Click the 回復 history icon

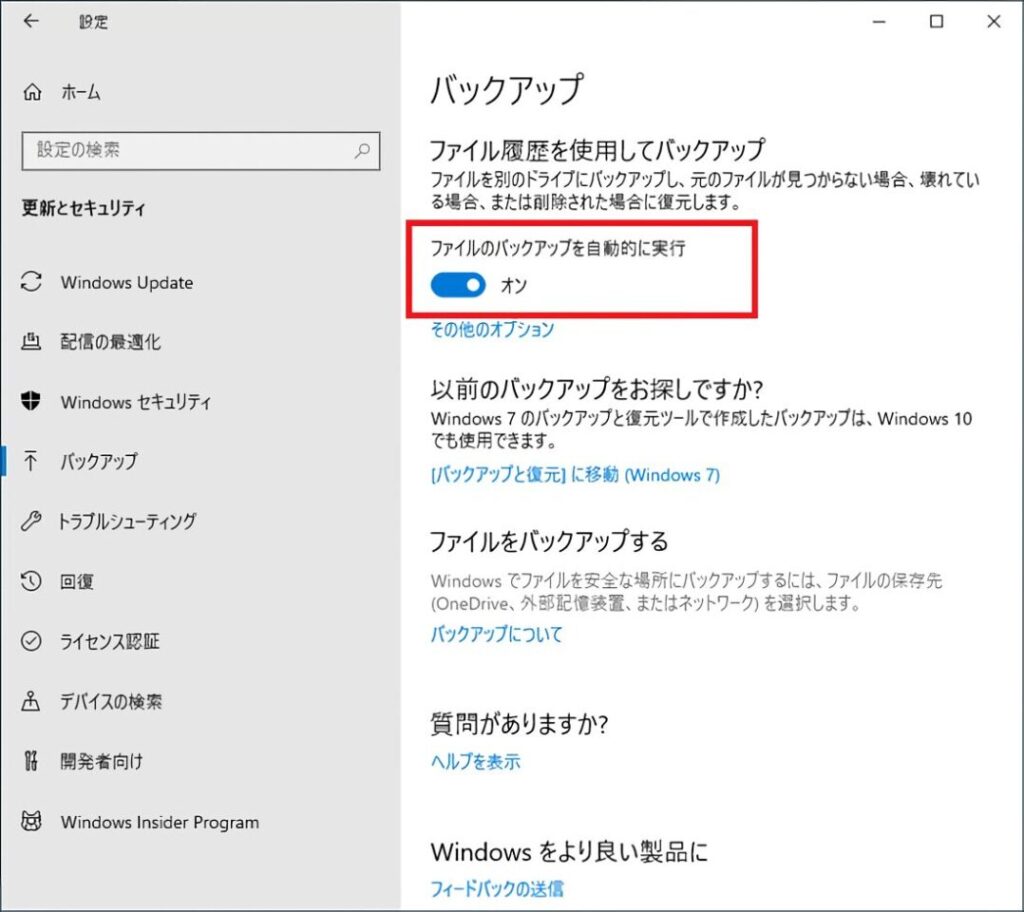pyautogui.click(x=32, y=581)
